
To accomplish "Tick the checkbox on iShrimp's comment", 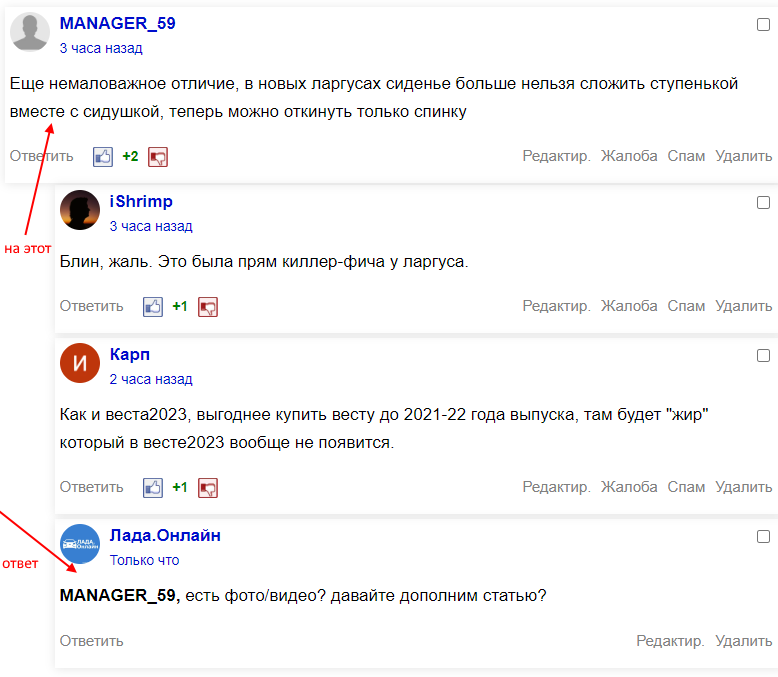I will [x=763, y=203].
